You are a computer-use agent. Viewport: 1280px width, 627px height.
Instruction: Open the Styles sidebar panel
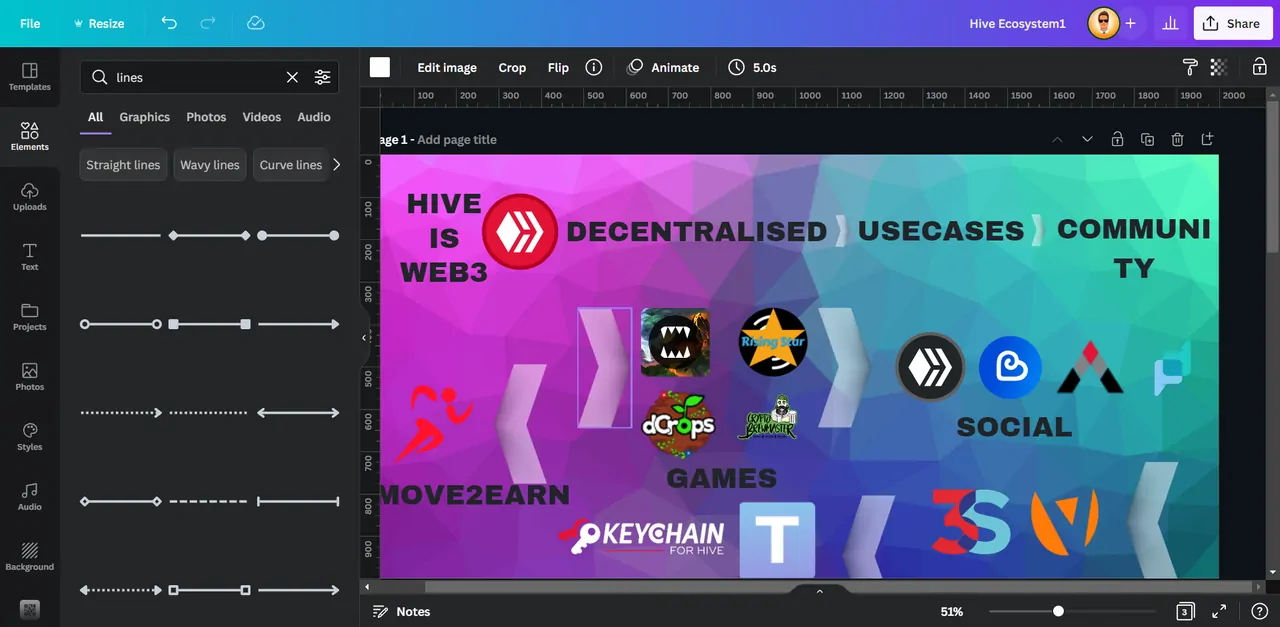point(29,437)
